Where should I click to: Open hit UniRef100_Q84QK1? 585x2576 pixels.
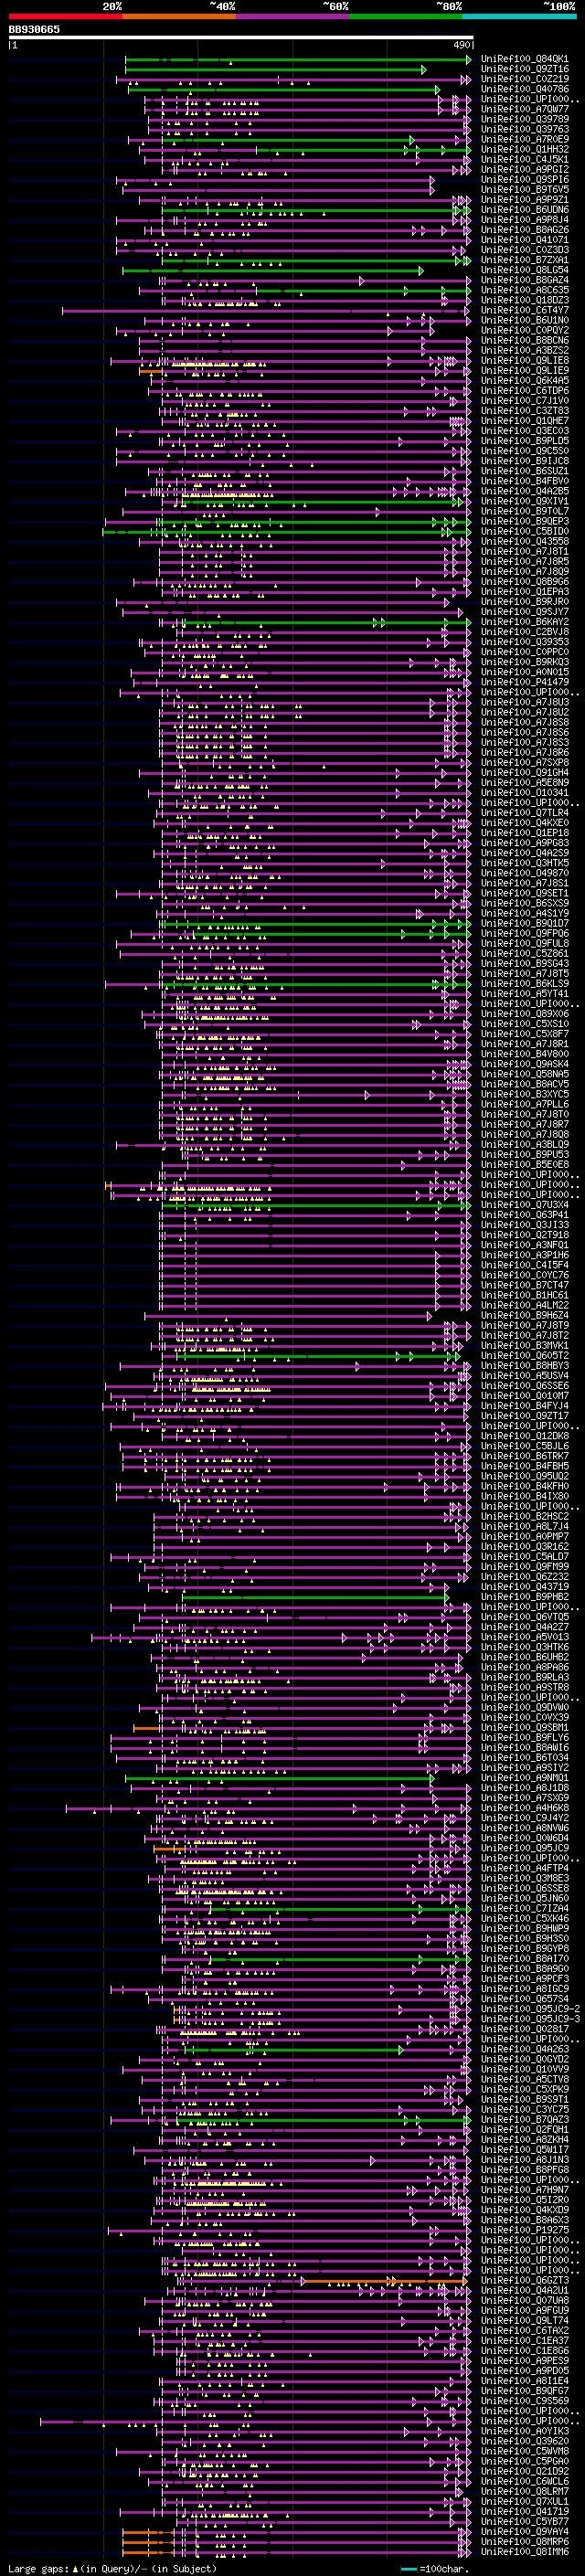click(x=524, y=59)
